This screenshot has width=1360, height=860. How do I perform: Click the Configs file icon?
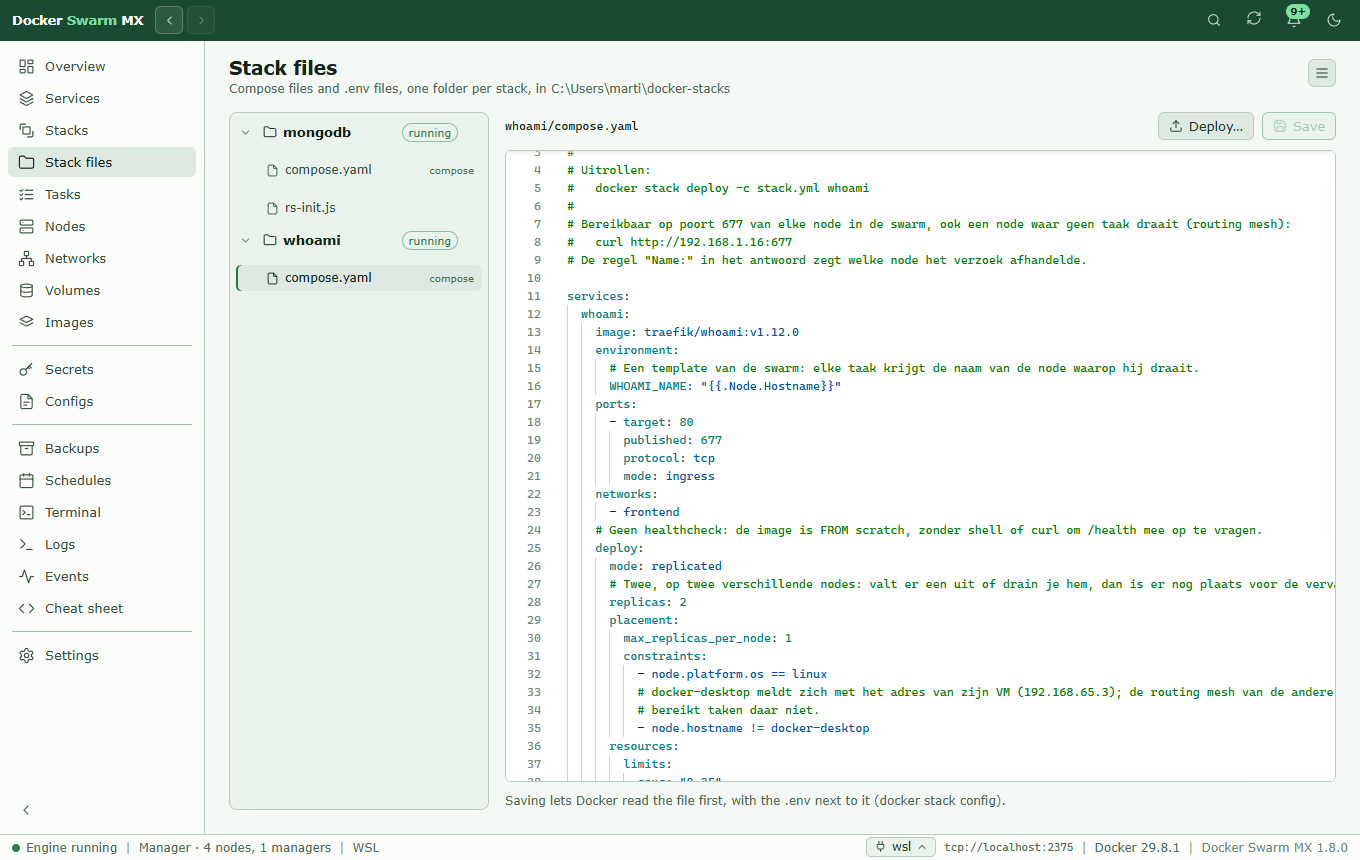point(27,401)
